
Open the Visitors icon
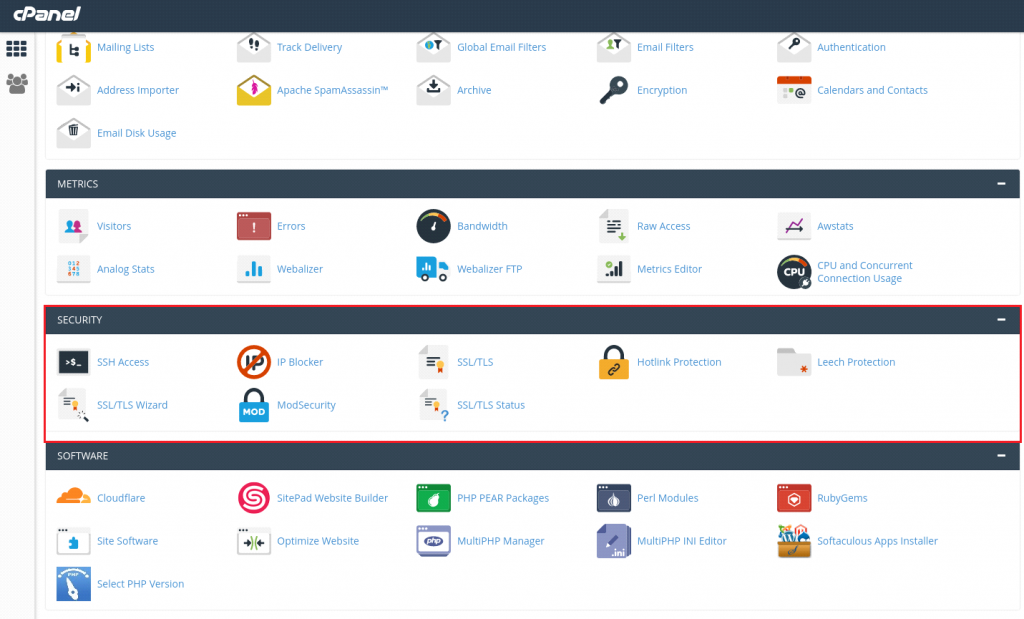[x=73, y=226]
